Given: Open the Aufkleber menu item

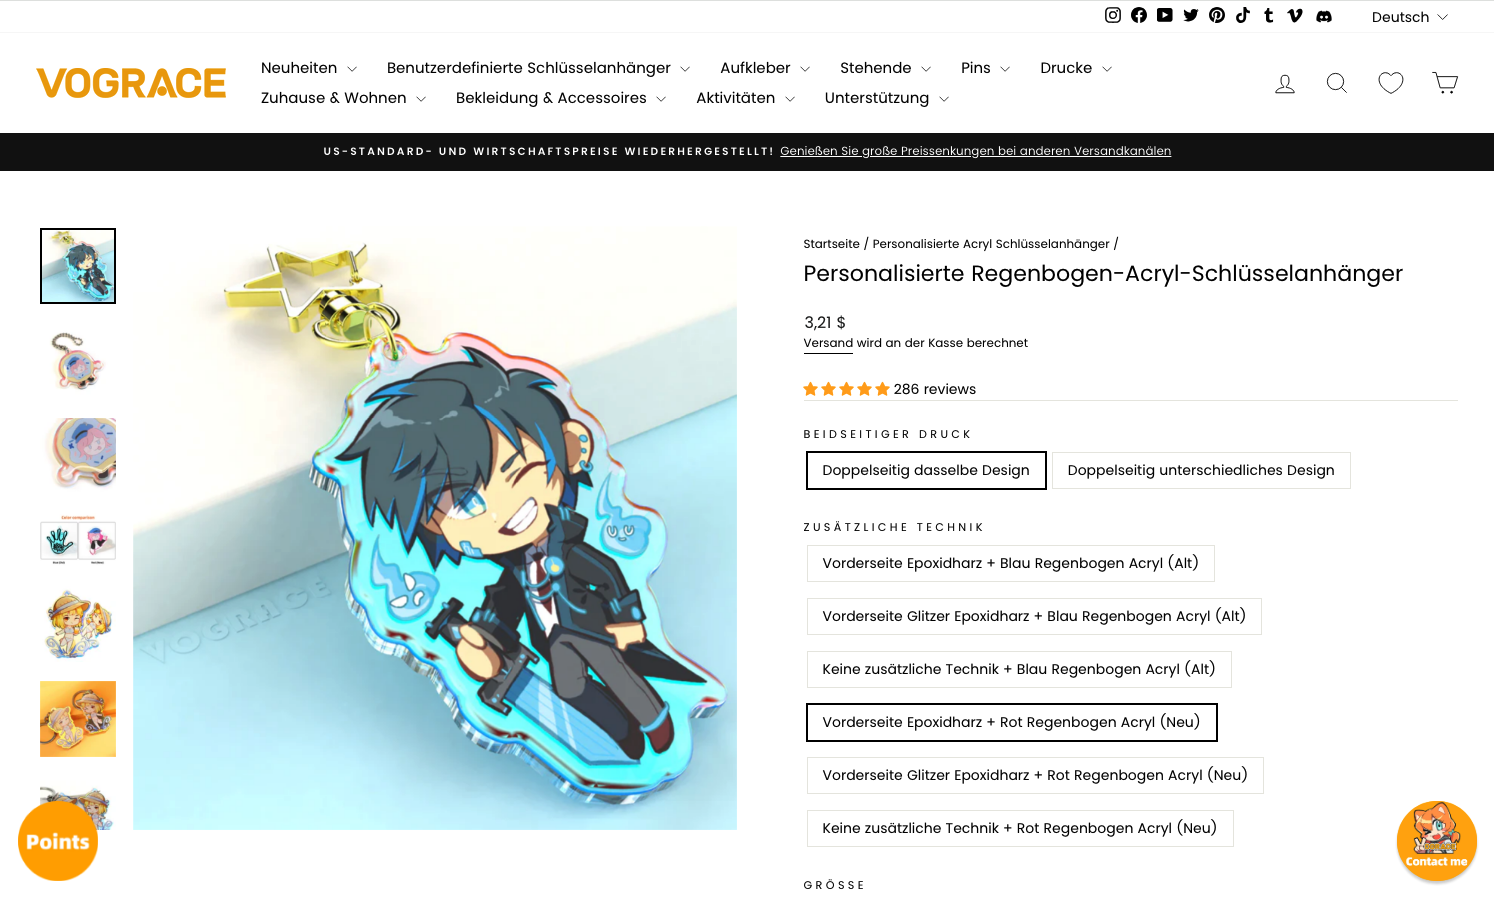Looking at the screenshot, I should (765, 68).
